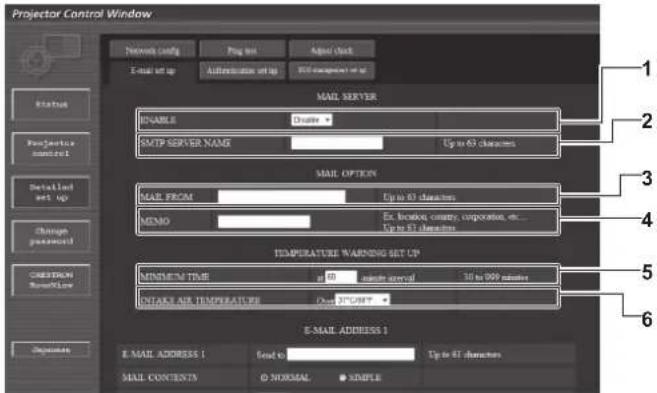This screenshot has height=393, width=657.
Task: Switch to the Authentication set up tab
Action: coord(242,70)
